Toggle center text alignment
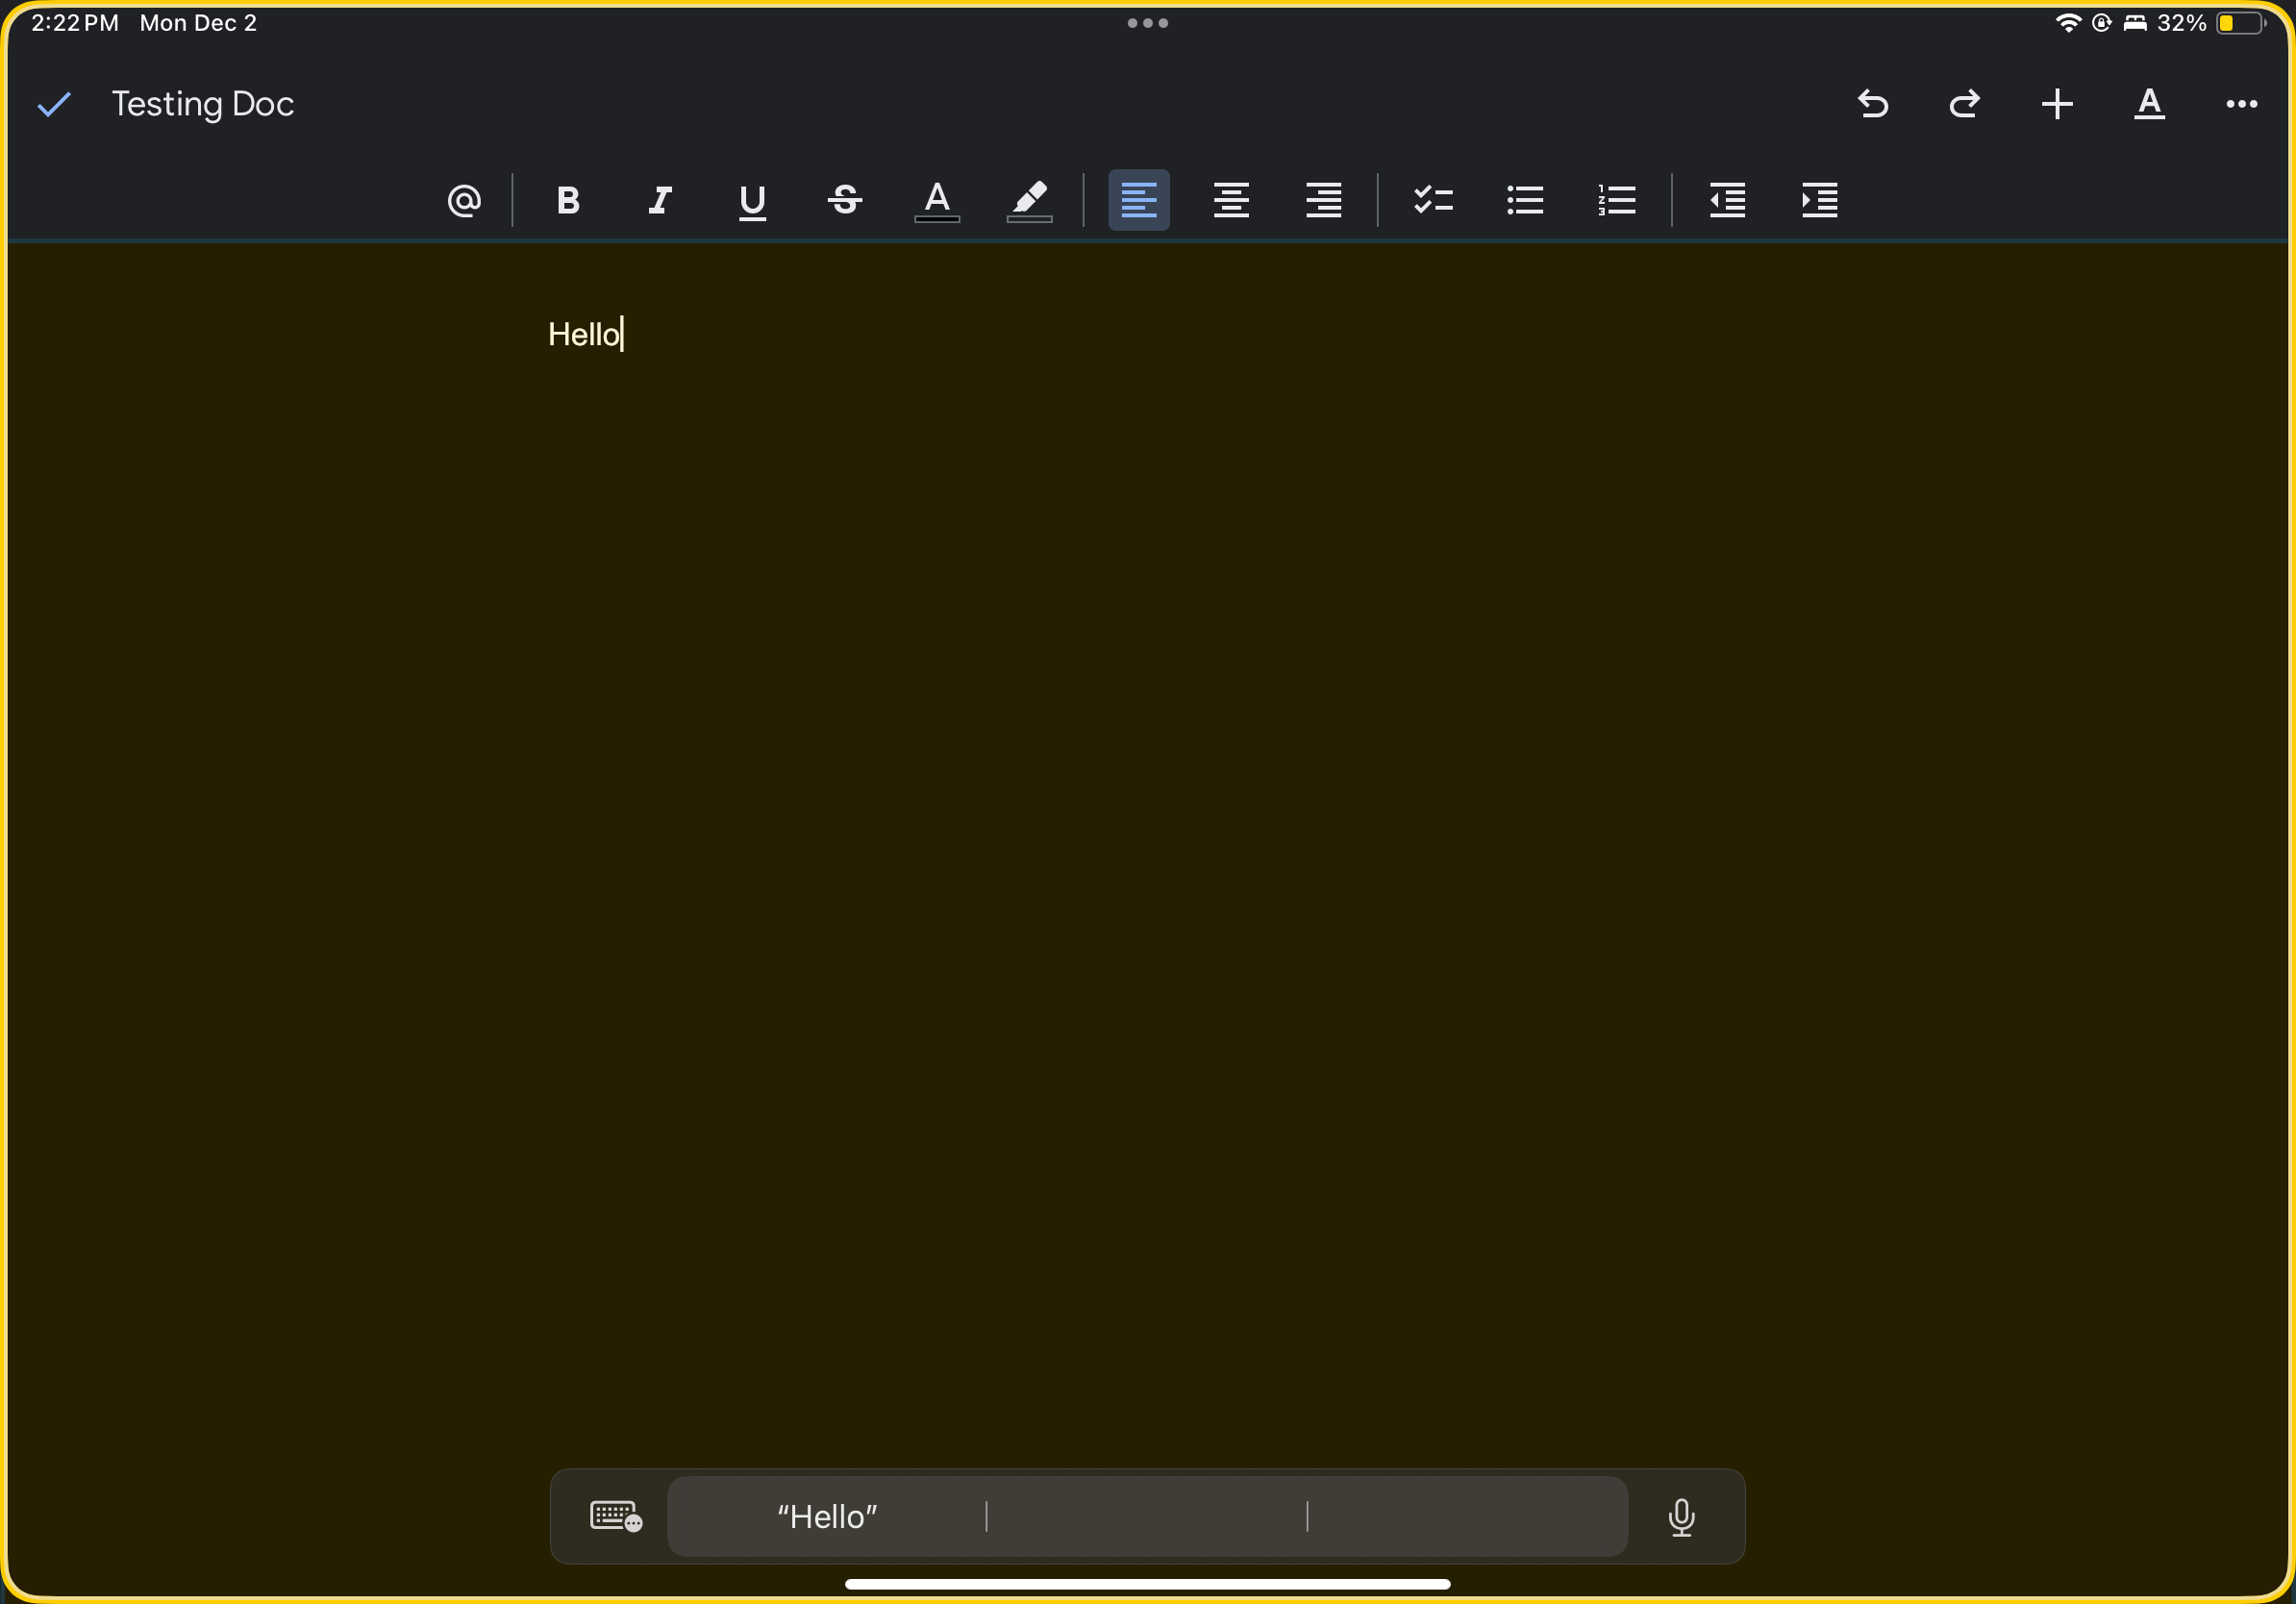The image size is (2296, 1604). 1231,200
